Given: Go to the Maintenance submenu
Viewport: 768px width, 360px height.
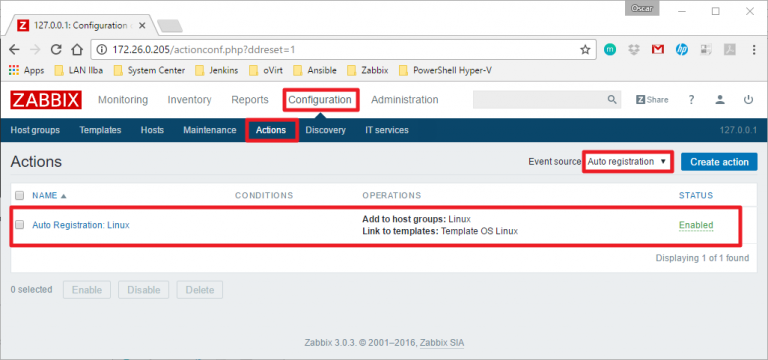Looking at the screenshot, I should click(x=210, y=130).
